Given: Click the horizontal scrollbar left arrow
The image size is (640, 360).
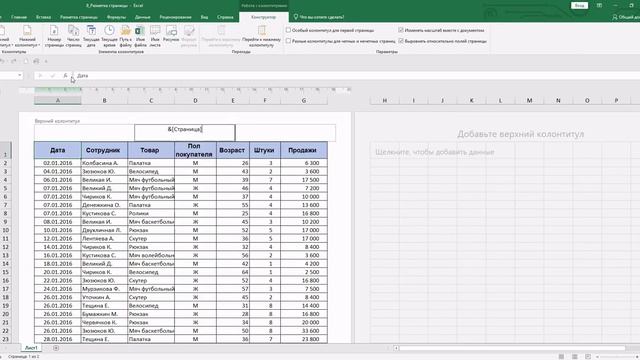Looking at the screenshot, I should point(396,348).
